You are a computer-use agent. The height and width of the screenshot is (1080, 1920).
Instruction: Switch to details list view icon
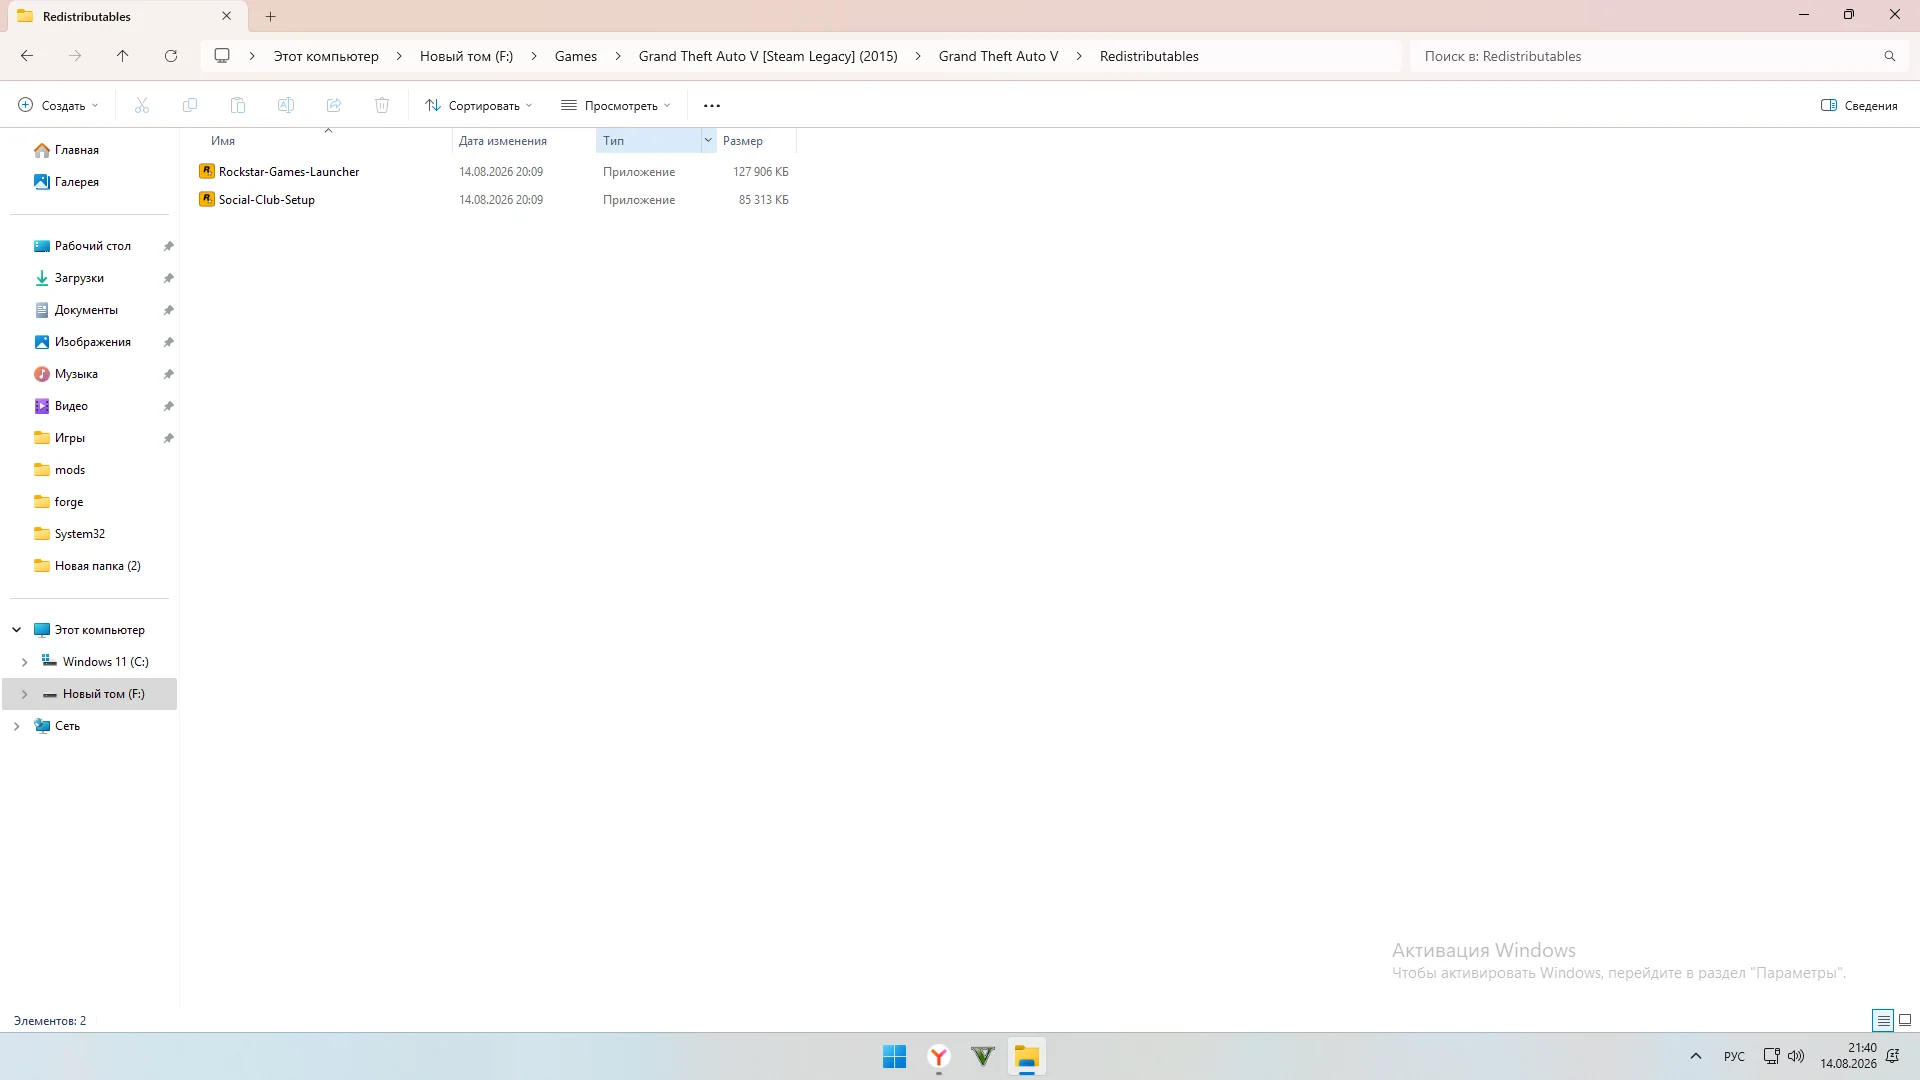click(x=1883, y=1020)
